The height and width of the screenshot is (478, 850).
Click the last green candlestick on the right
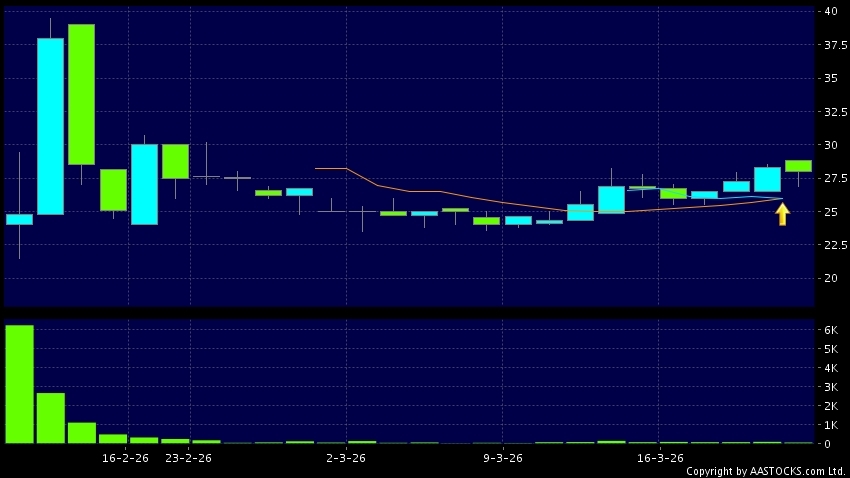(x=798, y=166)
